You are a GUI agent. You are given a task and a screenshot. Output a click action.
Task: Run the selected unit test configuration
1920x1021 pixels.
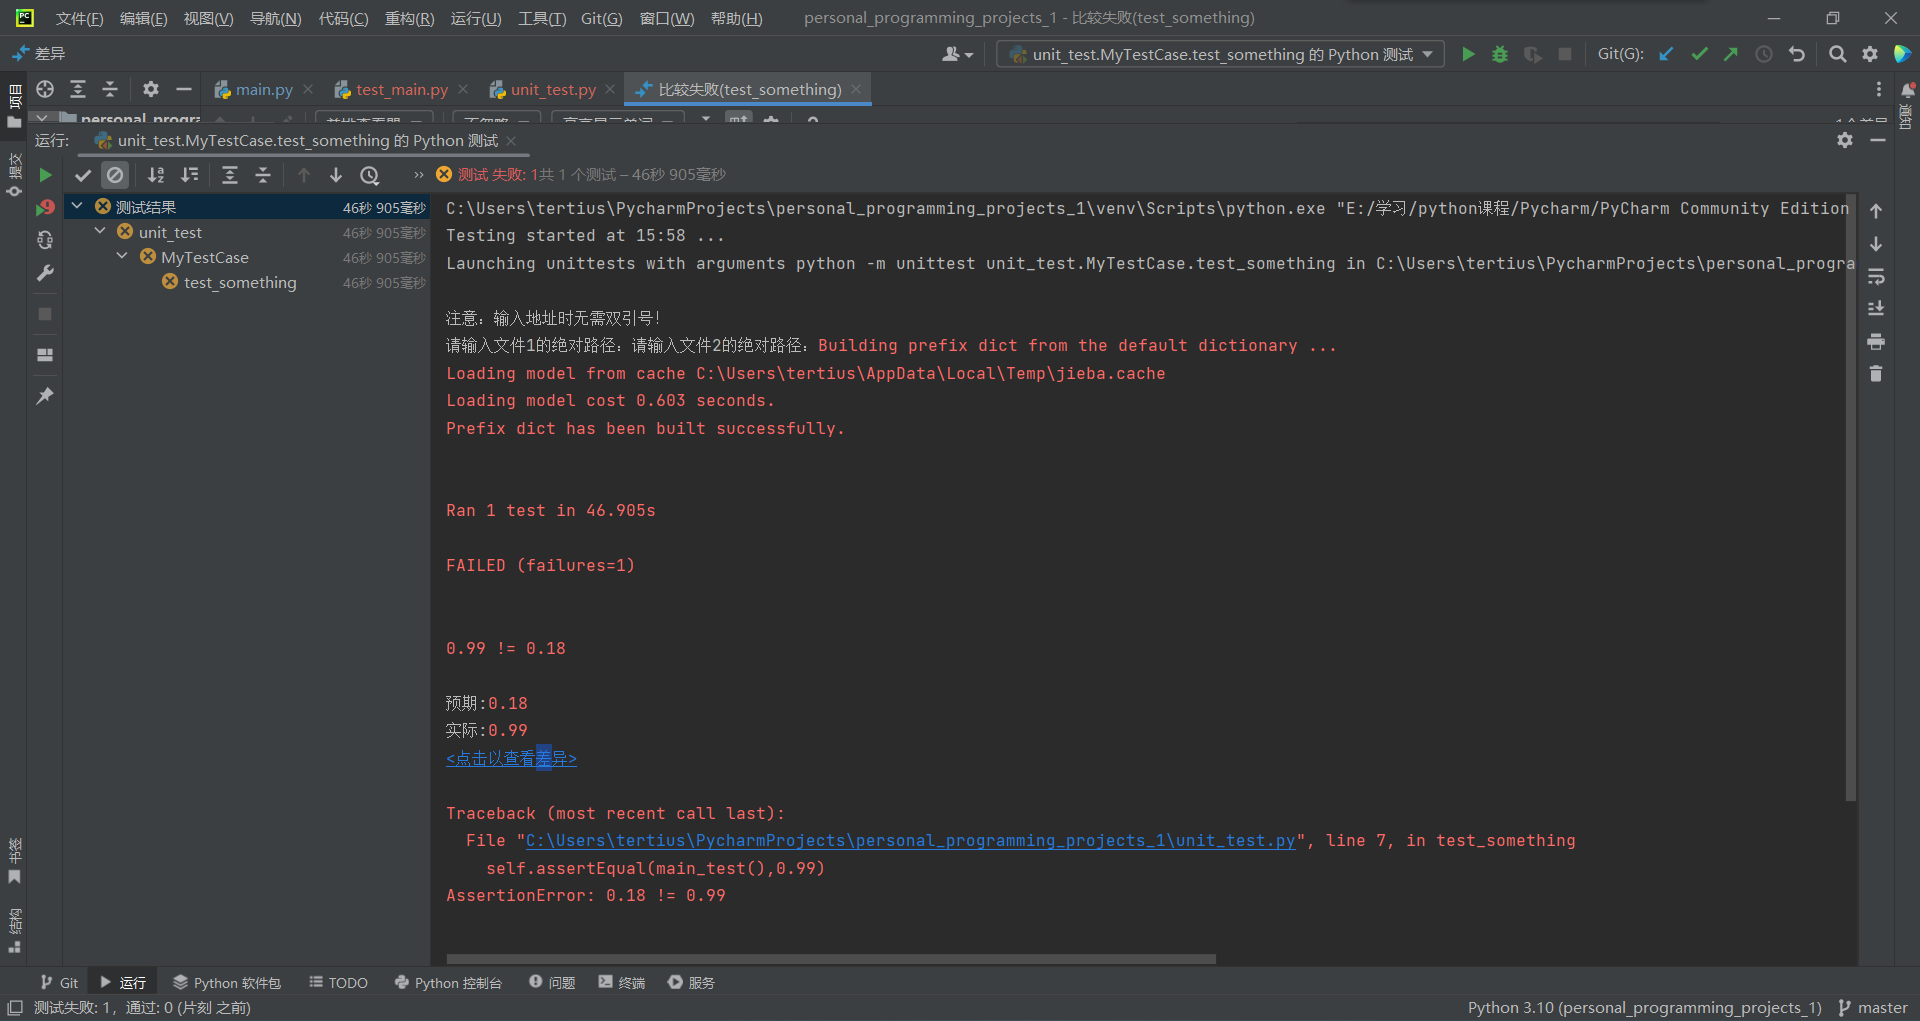pyautogui.click(x=1468, y=54)
